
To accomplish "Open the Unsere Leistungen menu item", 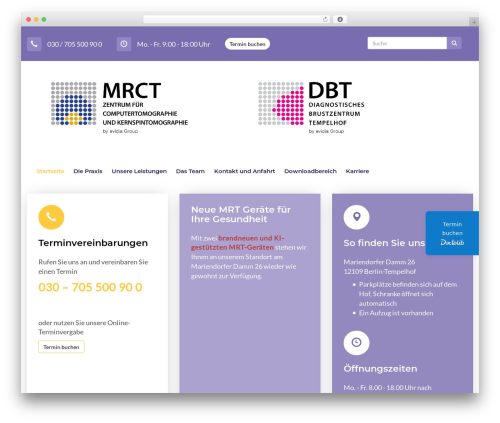I will point(139,171).
